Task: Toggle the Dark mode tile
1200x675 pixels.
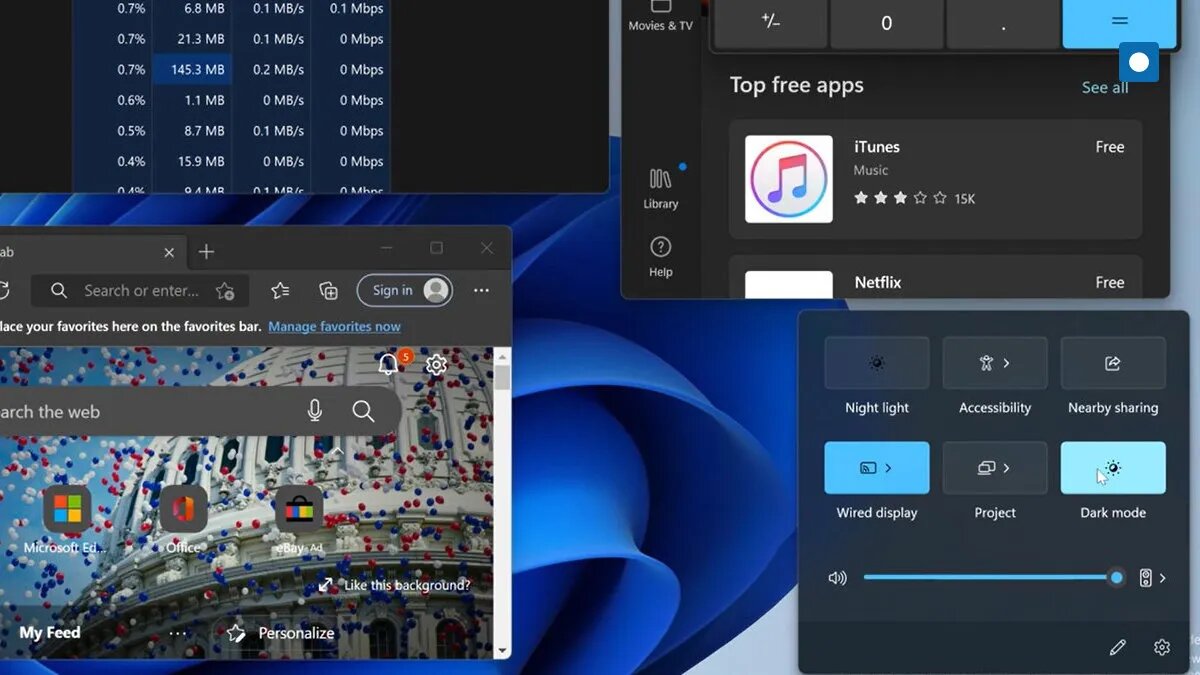Action: [1113, 468]
